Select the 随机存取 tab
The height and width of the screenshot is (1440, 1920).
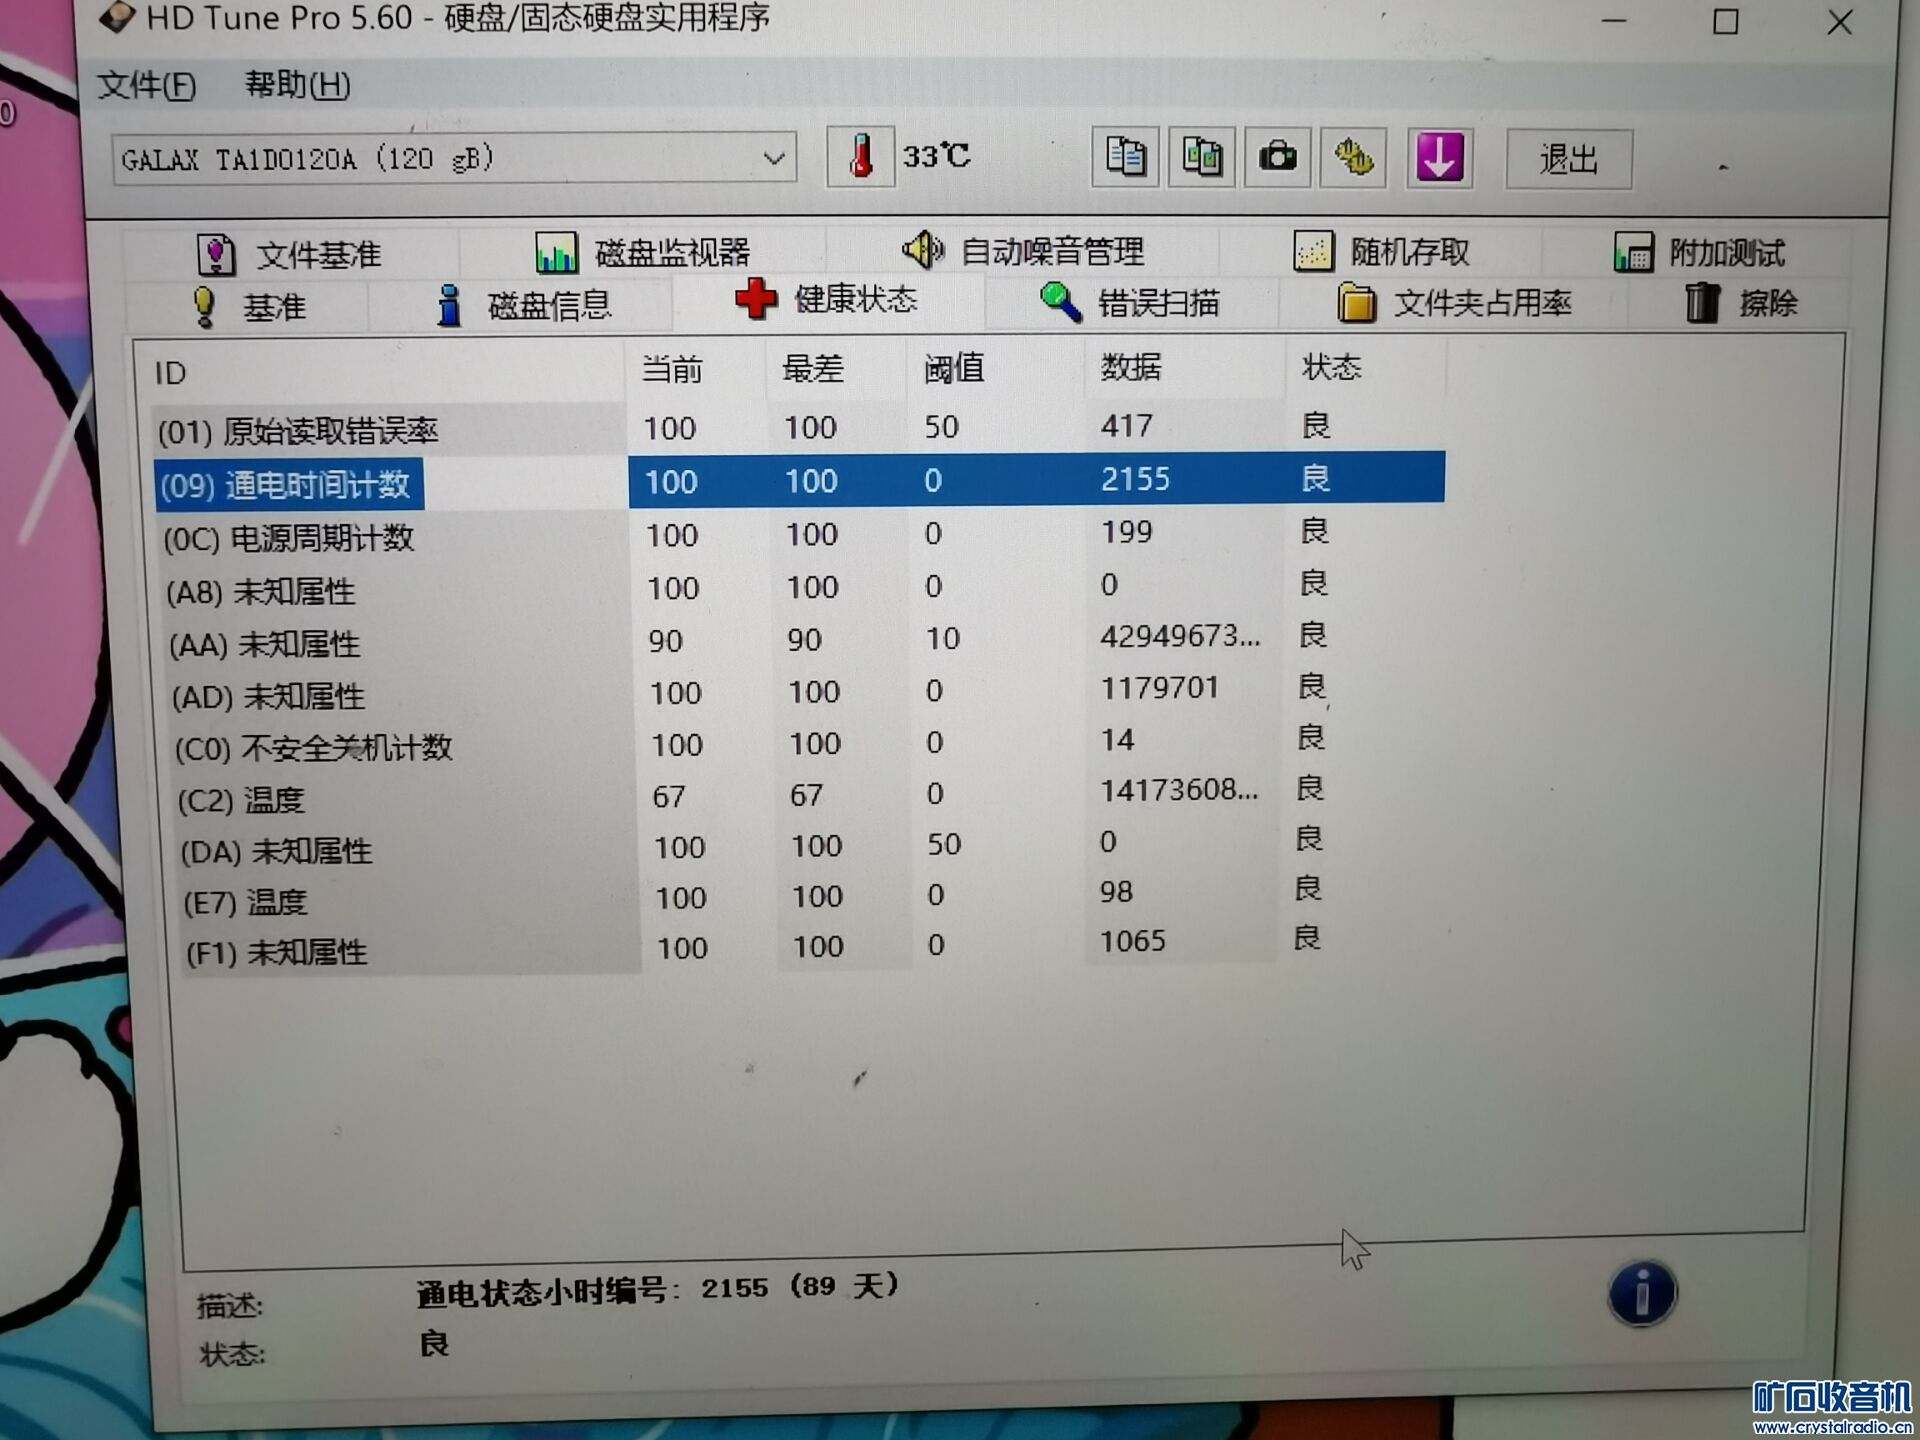point(1381,251)
